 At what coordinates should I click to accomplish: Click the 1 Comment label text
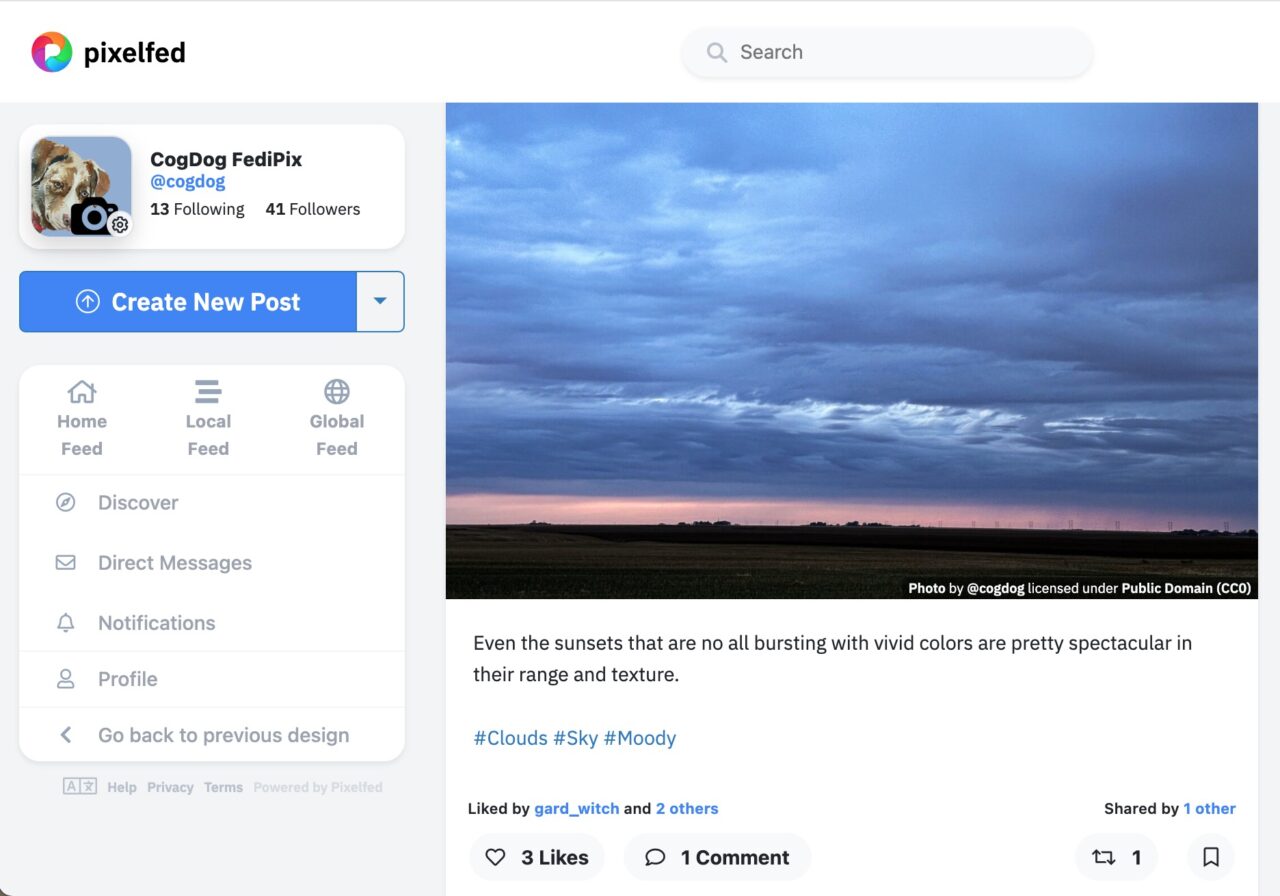pyautogui.click(x=735, y=857)
